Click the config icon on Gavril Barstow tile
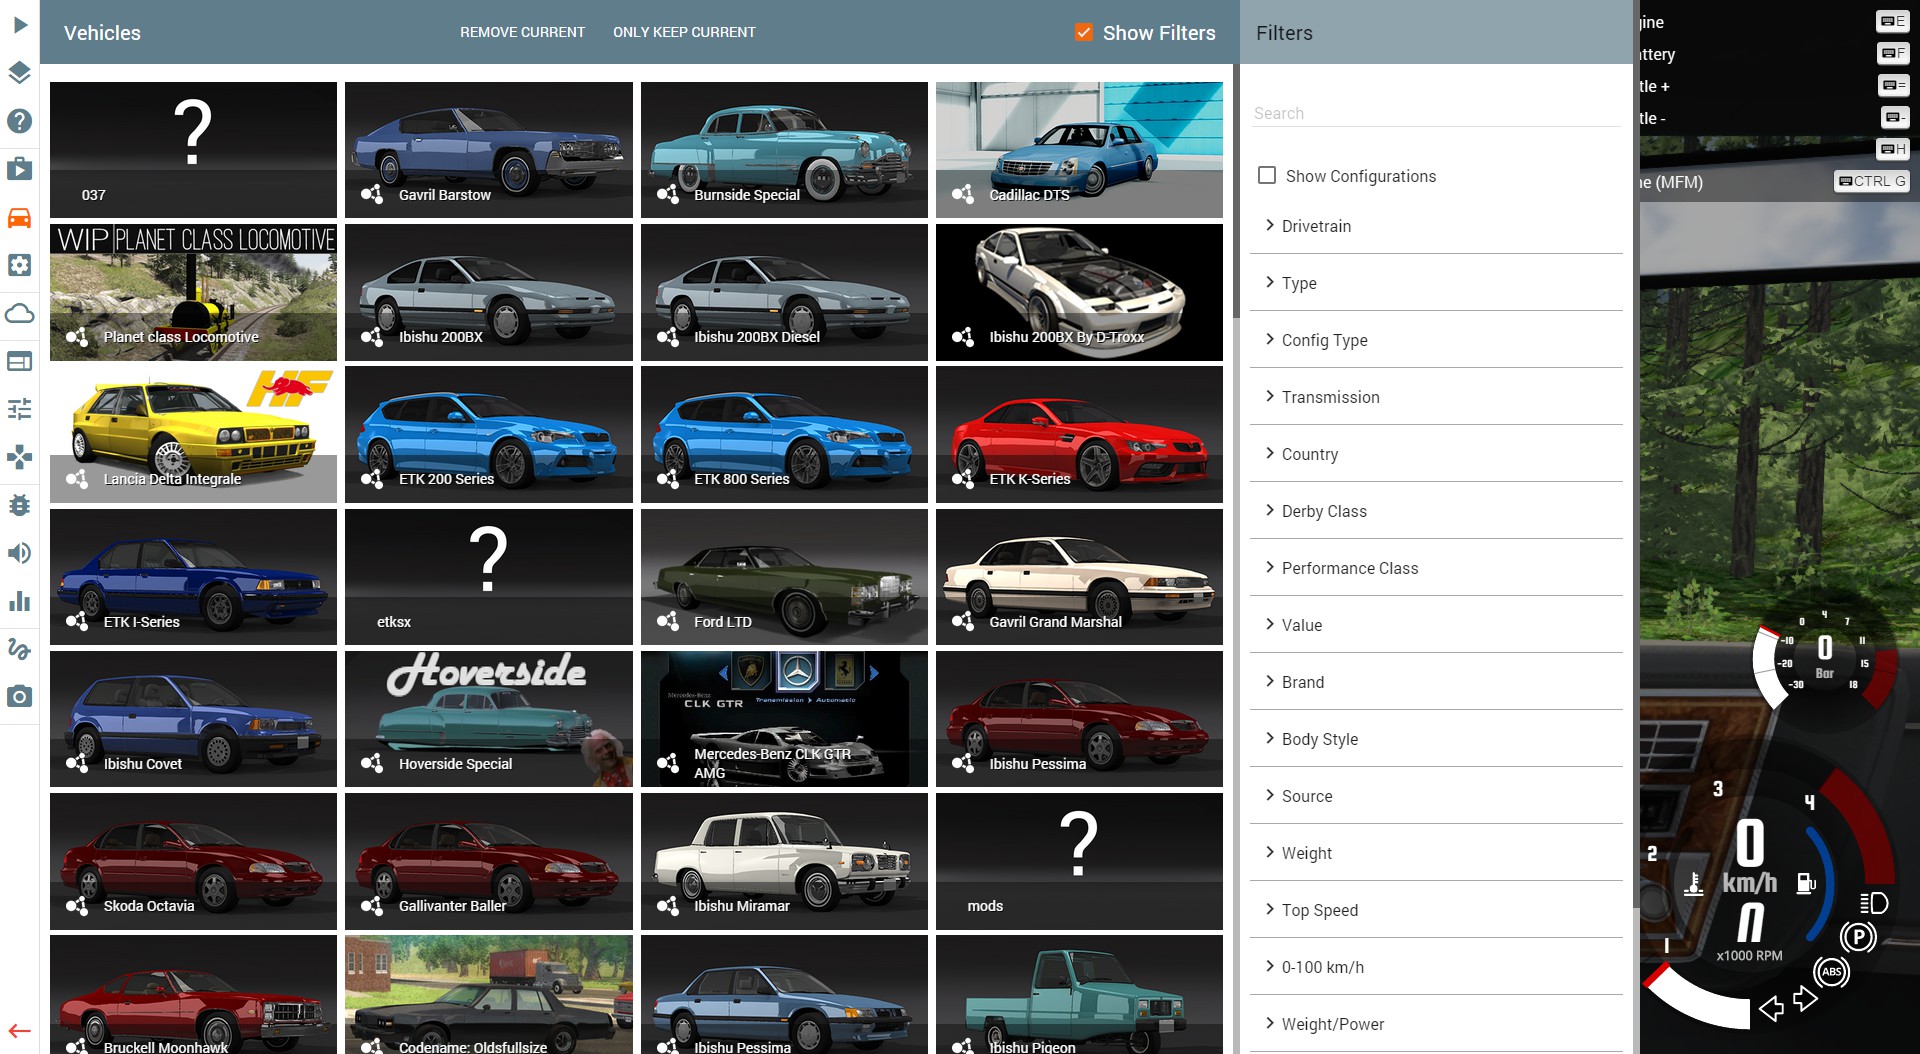1920x1054 pixels. (372, 194)
